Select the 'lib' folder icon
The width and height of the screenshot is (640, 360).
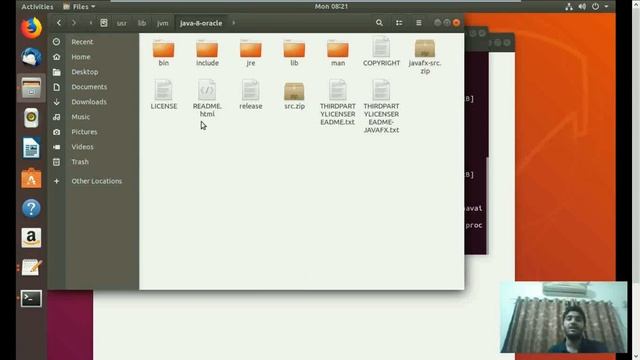pos(294,52)
